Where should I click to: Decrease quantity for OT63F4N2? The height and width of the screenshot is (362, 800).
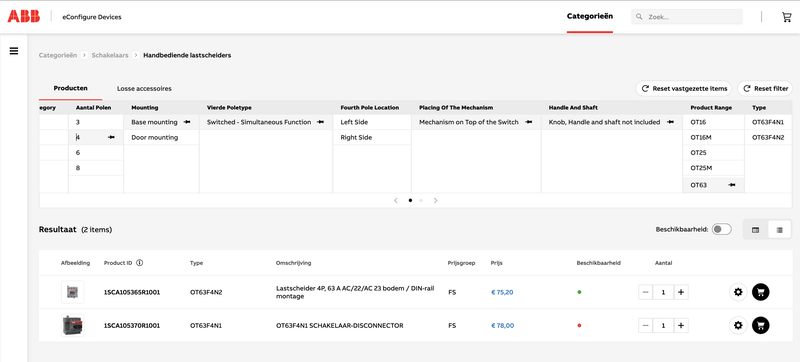[645, 292]
